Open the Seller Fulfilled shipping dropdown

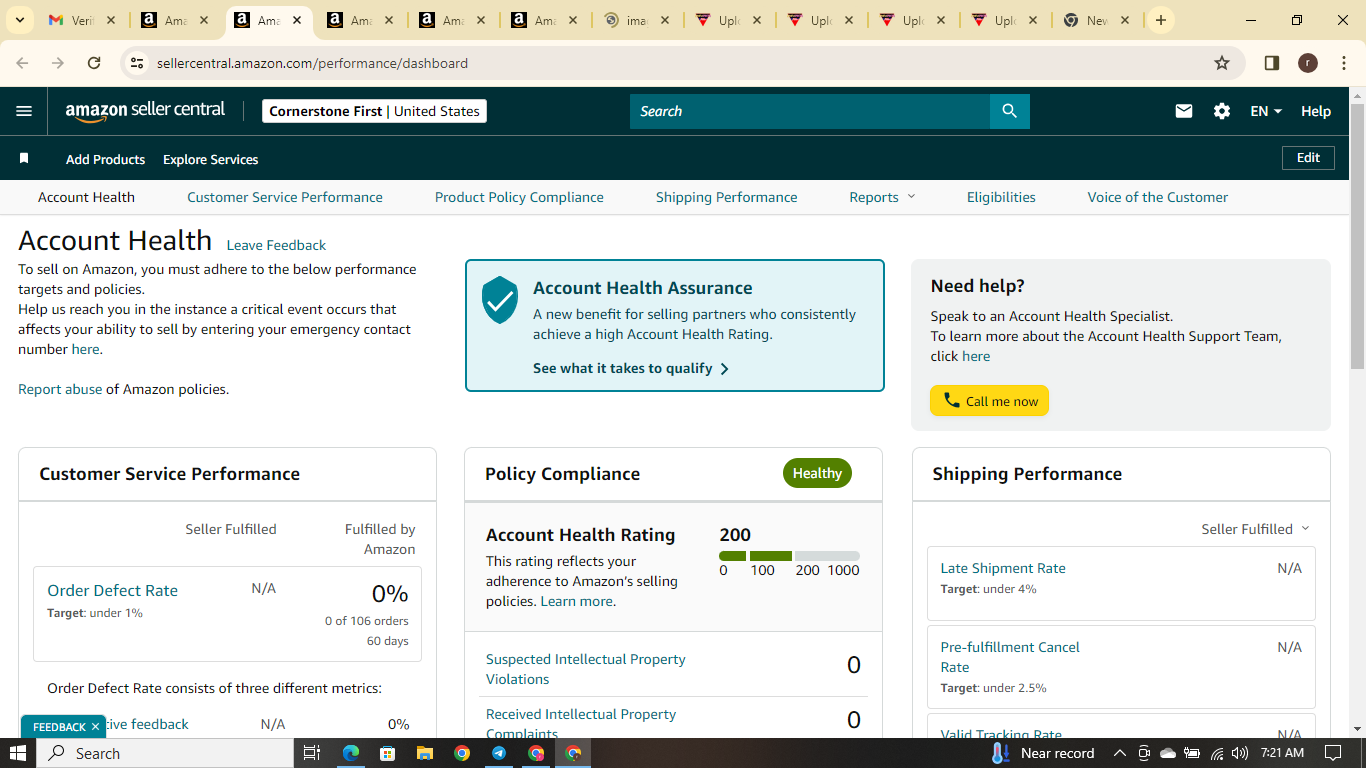tap(1255, 529)
